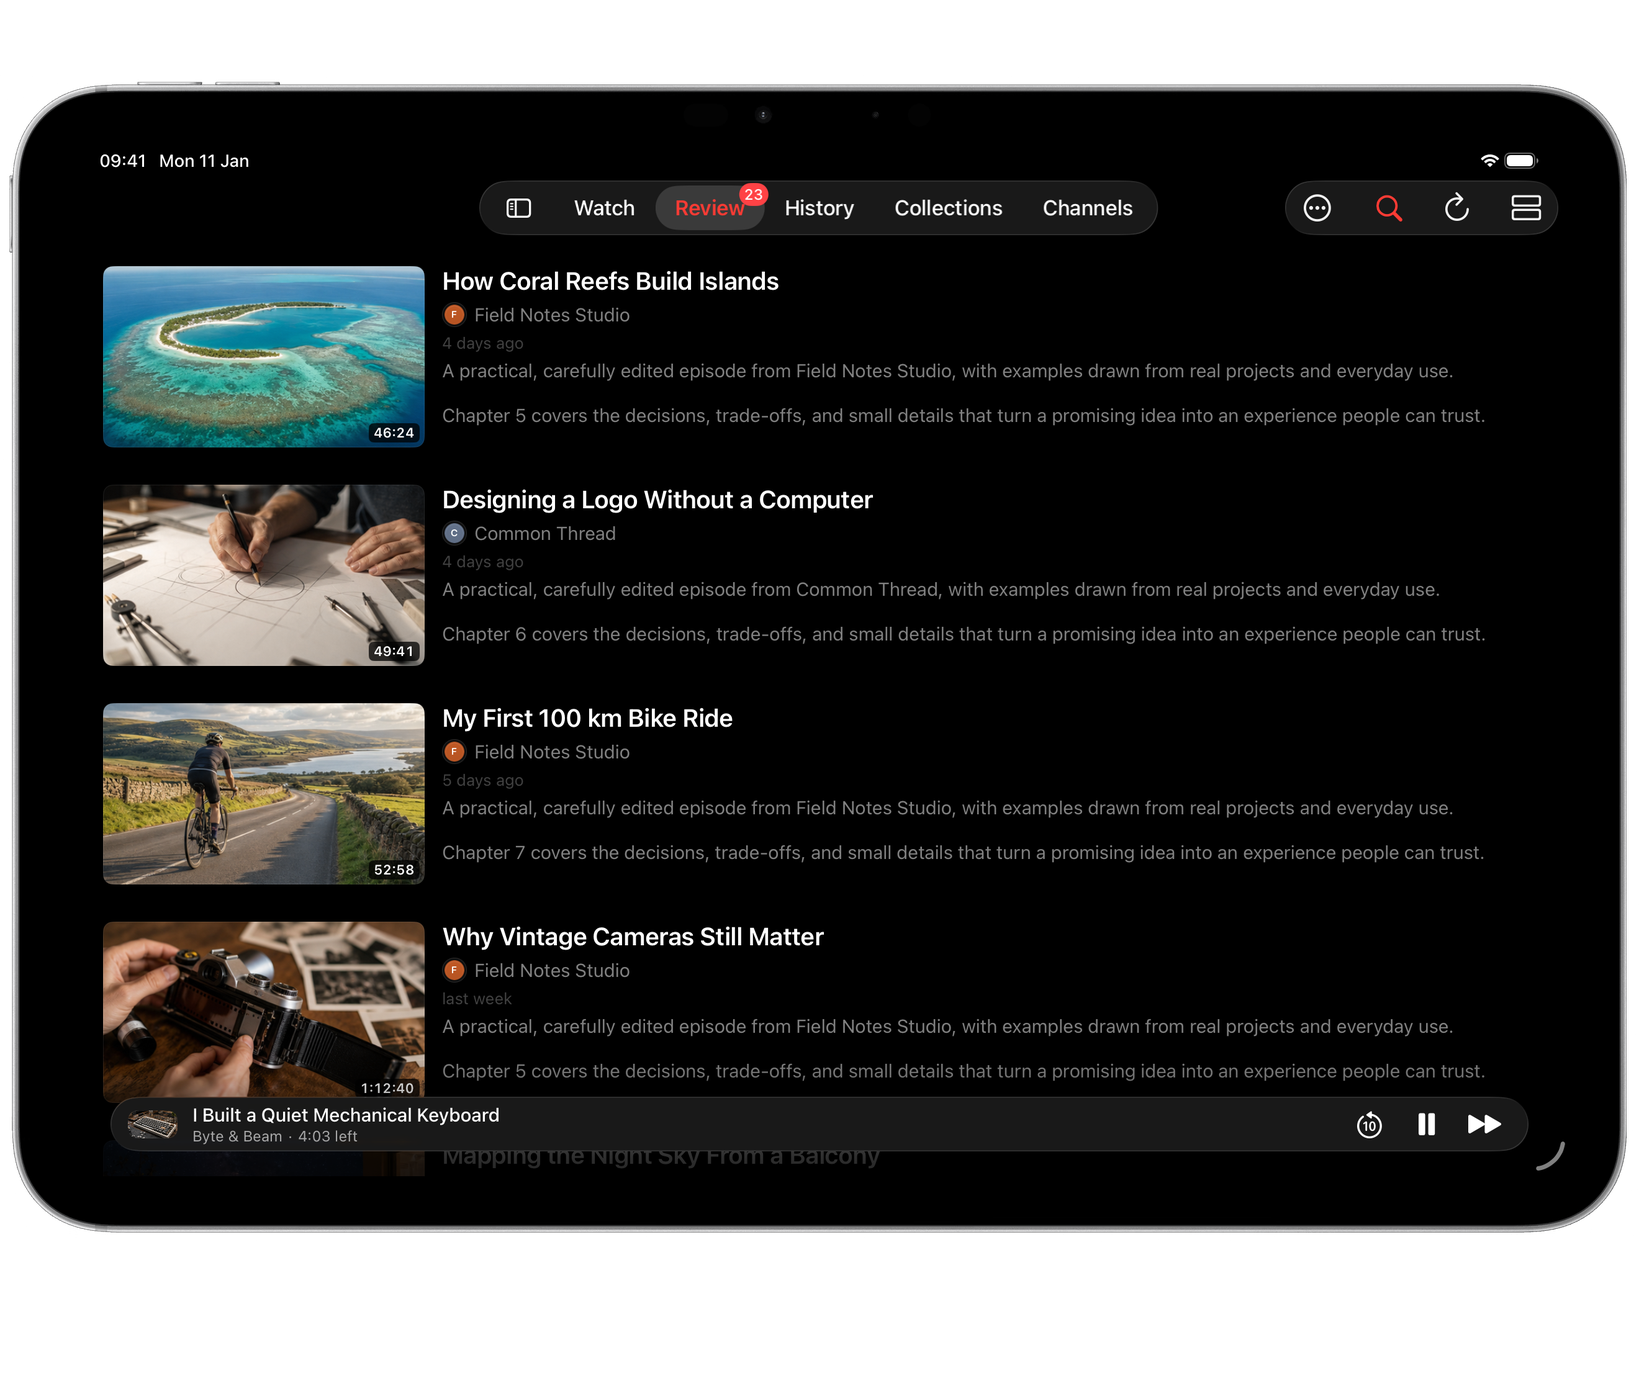This screenshot has width=1639, height=1400.
Task: Click the 23 badge on Review
Action: pos(753,194)
